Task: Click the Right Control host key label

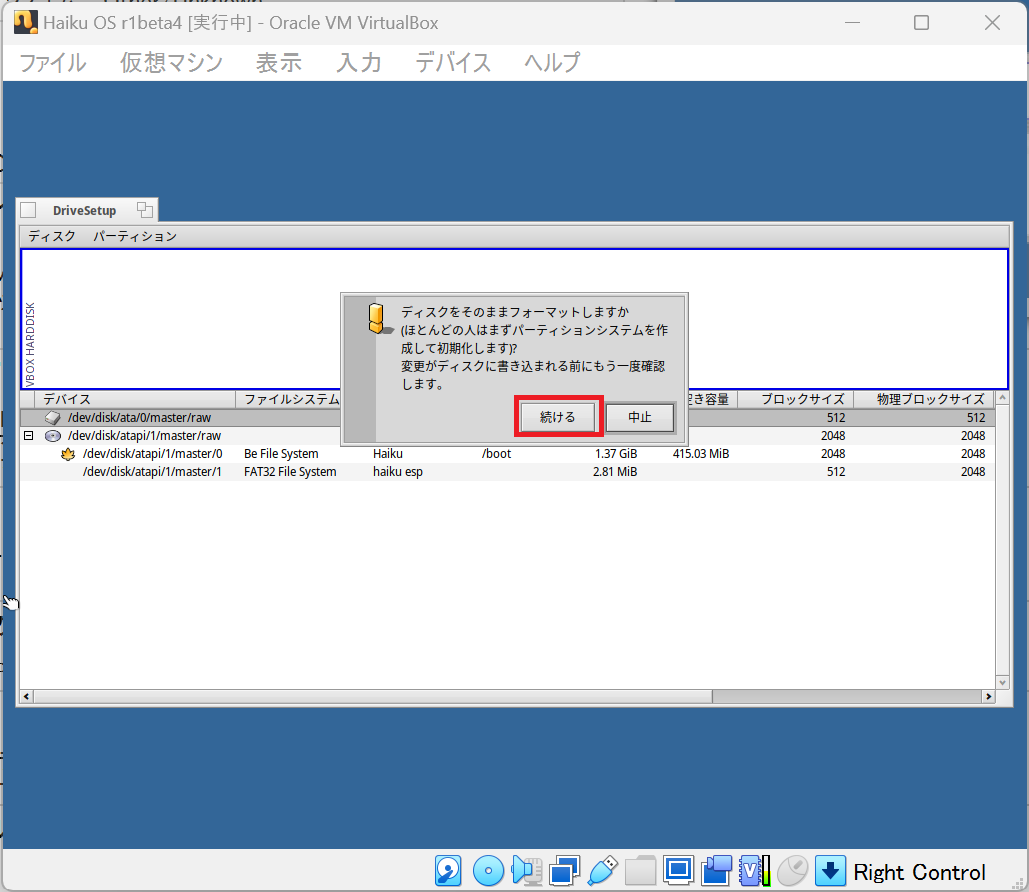Action: pyautogui.click(x=919, y=872)
